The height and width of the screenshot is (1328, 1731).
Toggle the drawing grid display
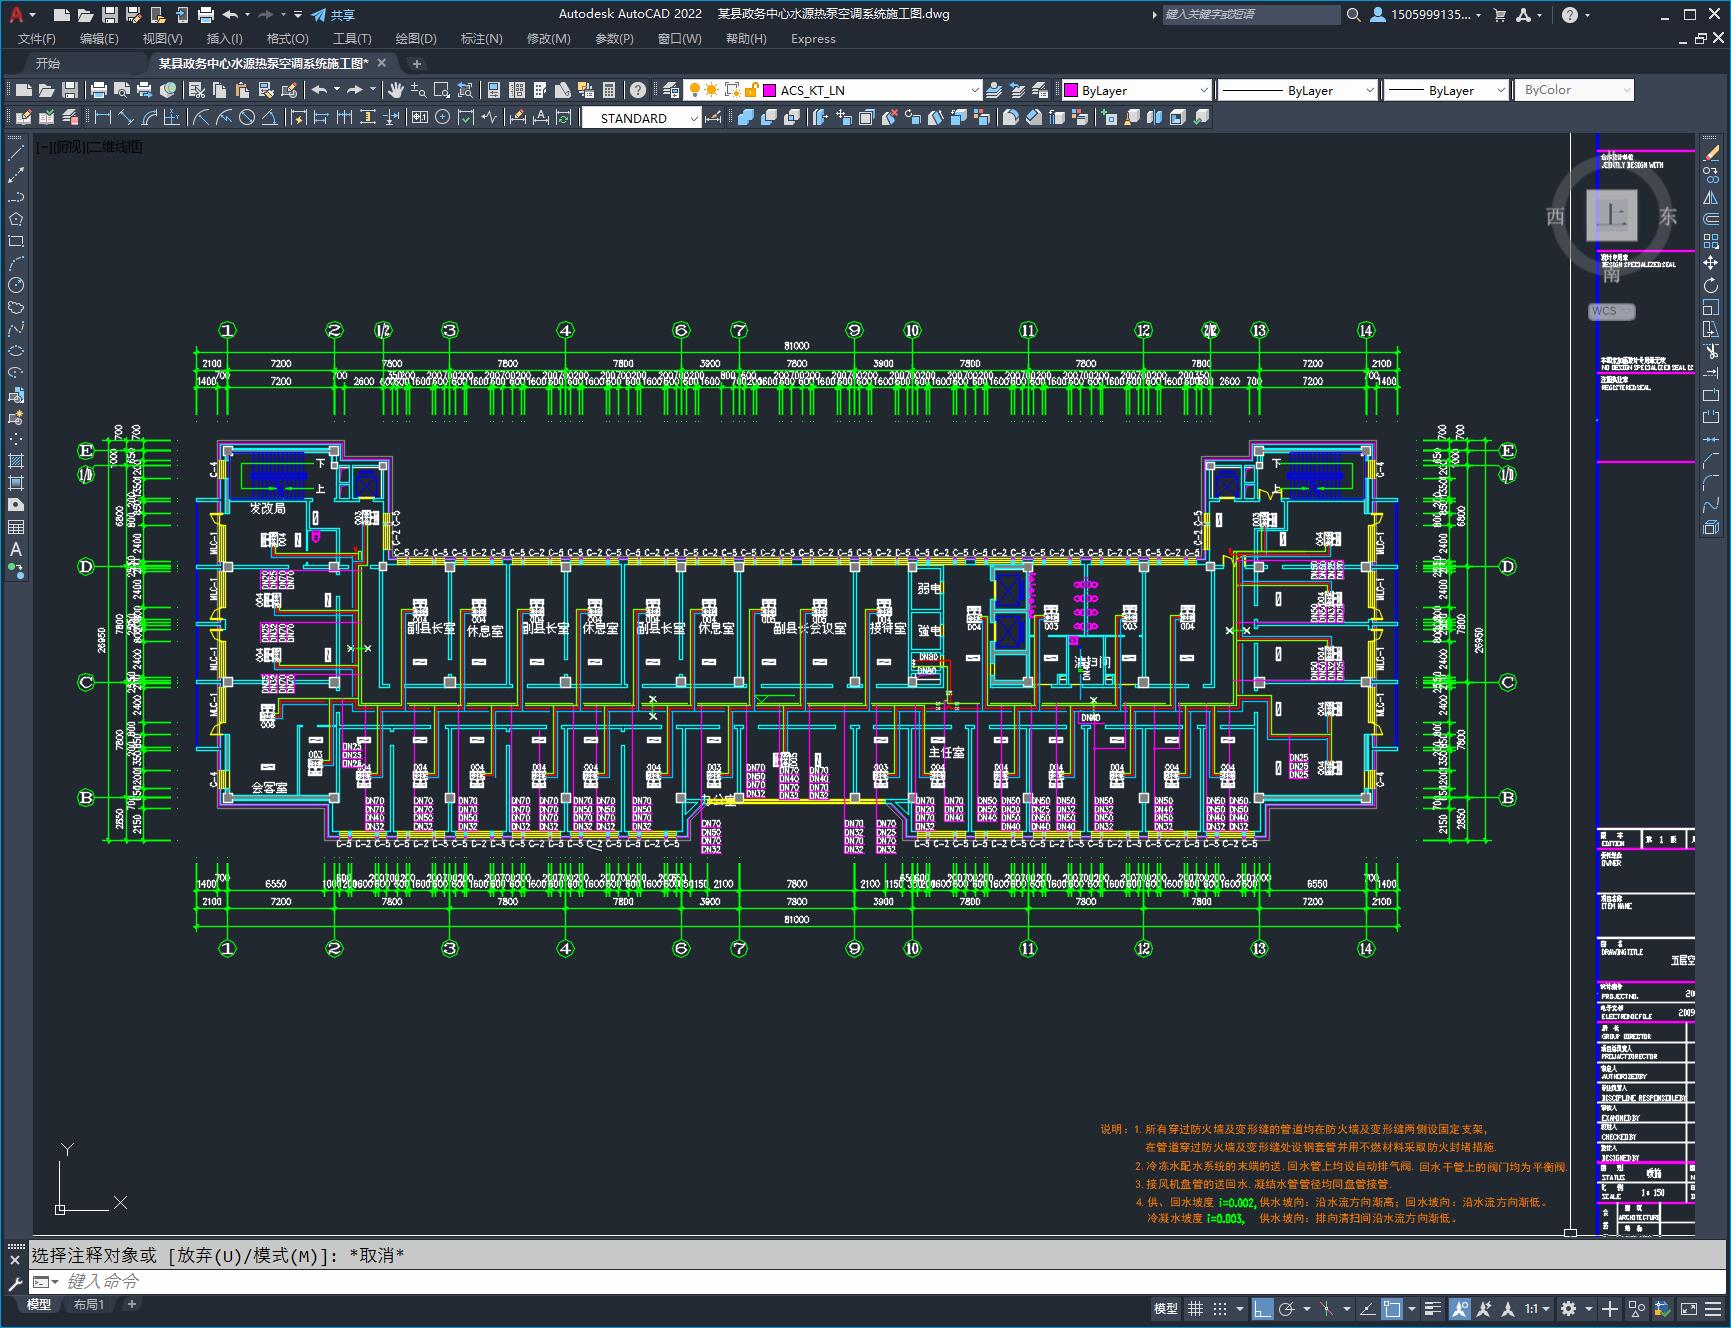1195,1308
